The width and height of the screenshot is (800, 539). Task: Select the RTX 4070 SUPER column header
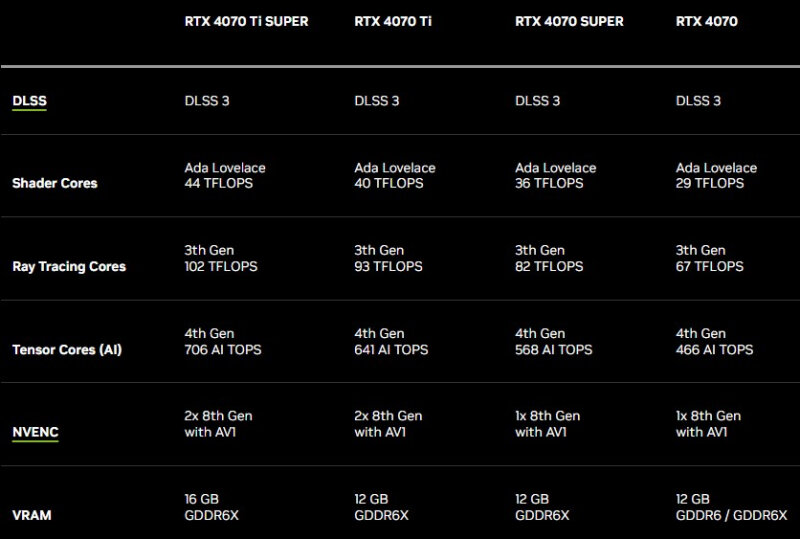[x=569, y=21]
